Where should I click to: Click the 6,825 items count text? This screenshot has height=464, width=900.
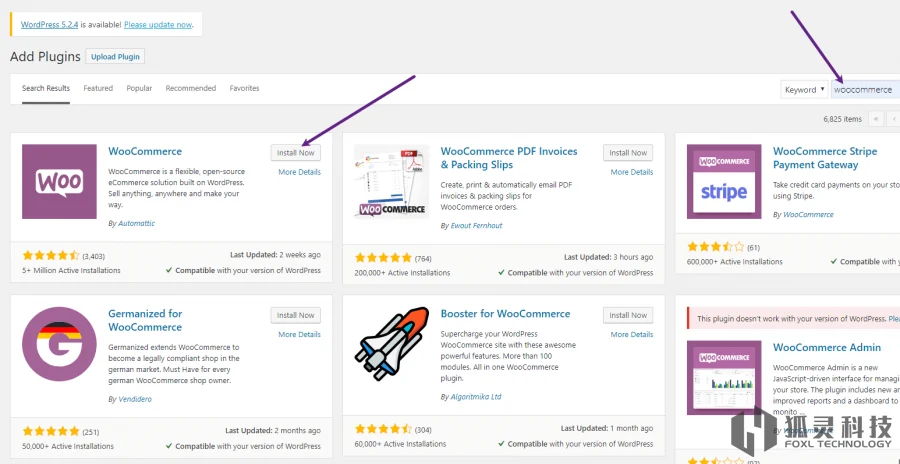[x=843, y=119]
